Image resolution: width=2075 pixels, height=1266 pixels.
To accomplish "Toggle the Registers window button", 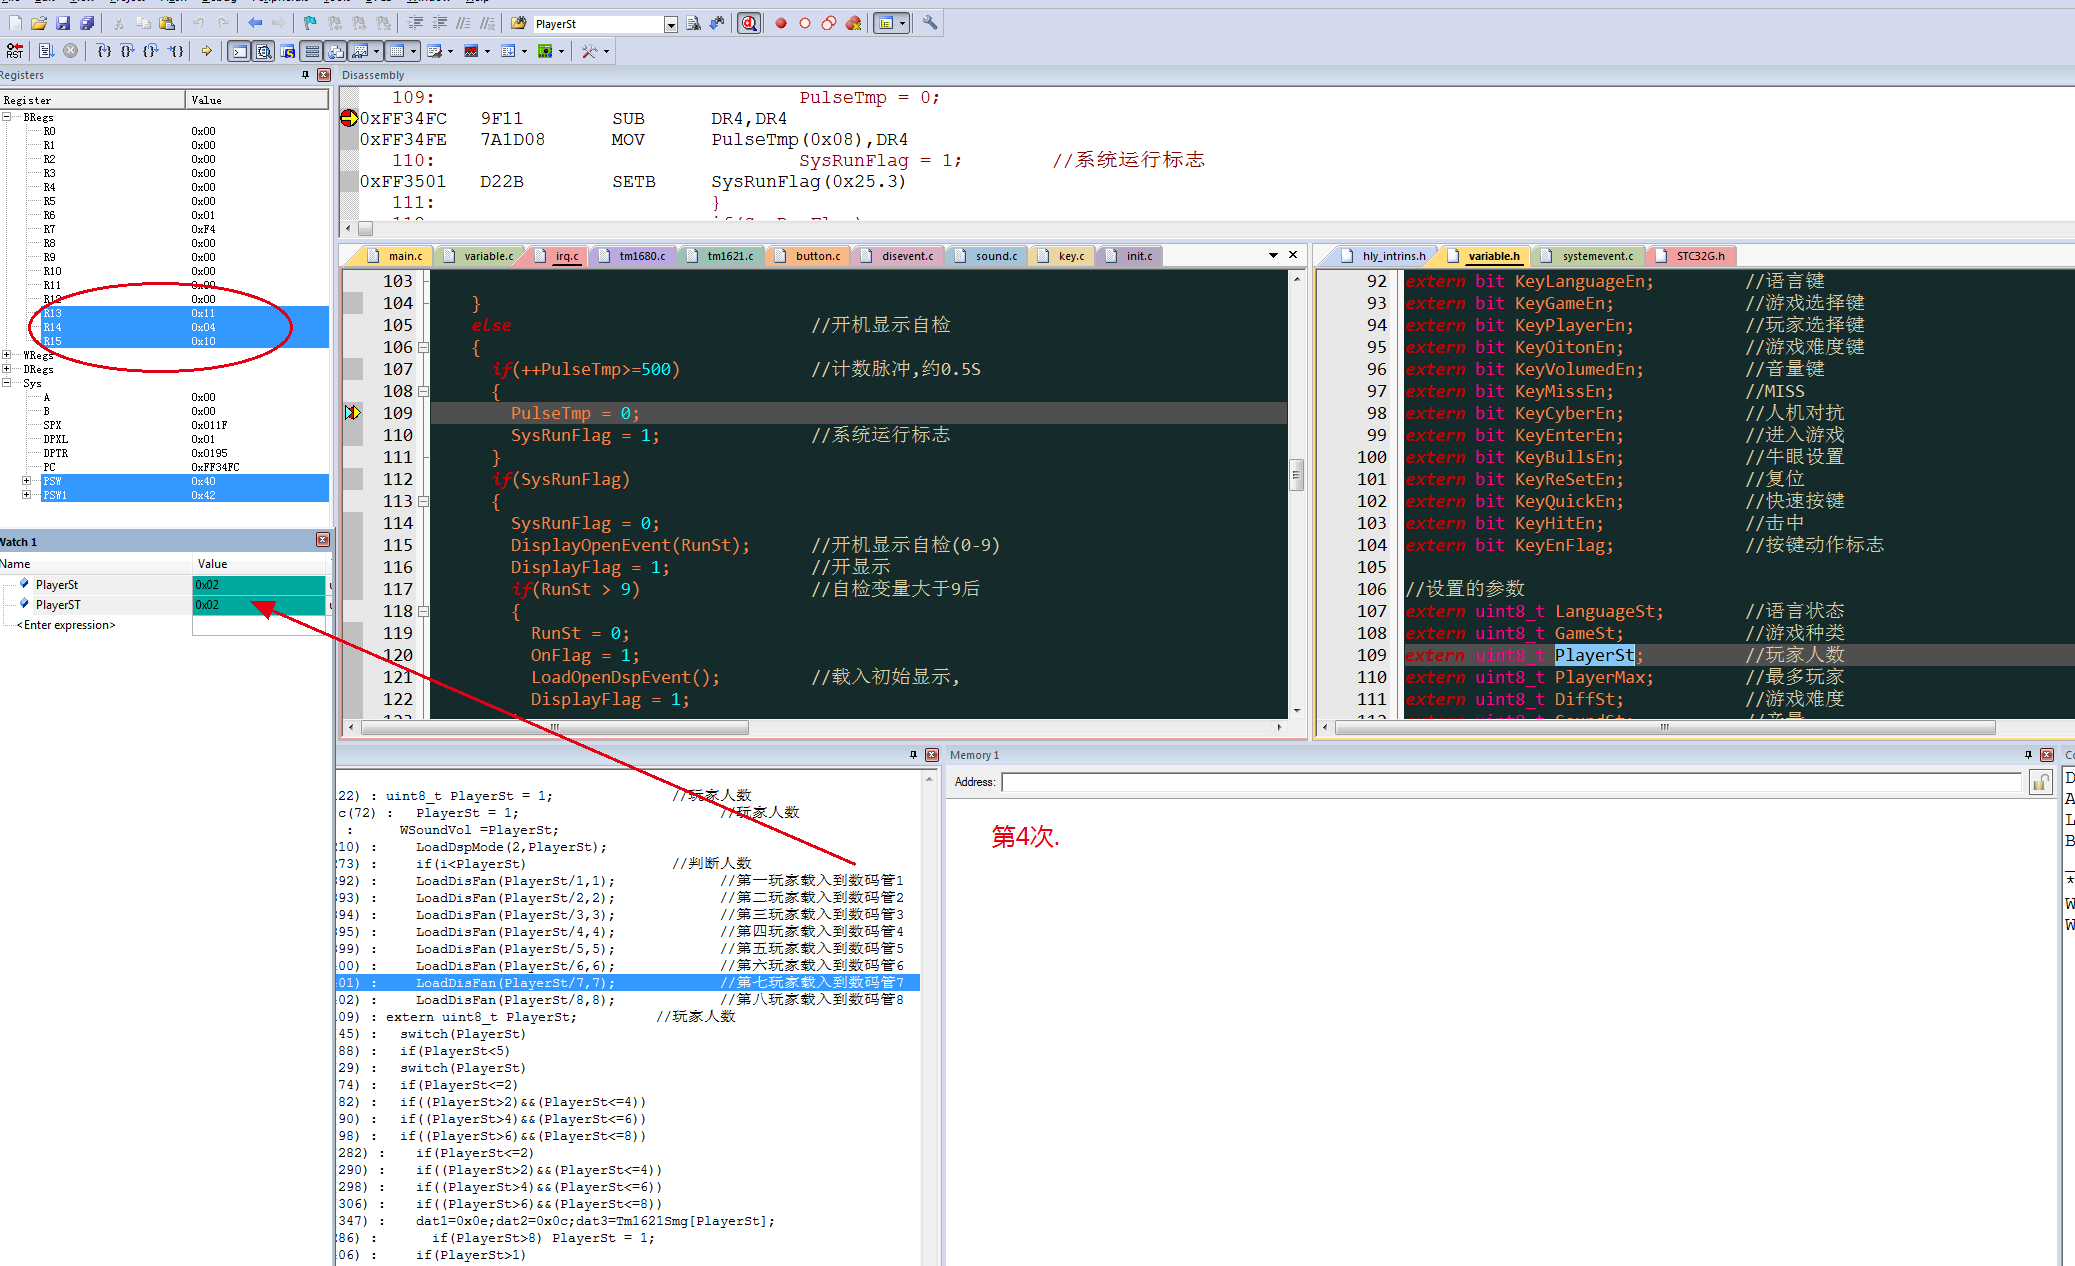I will pyautogui.click(x=312, y=51).
